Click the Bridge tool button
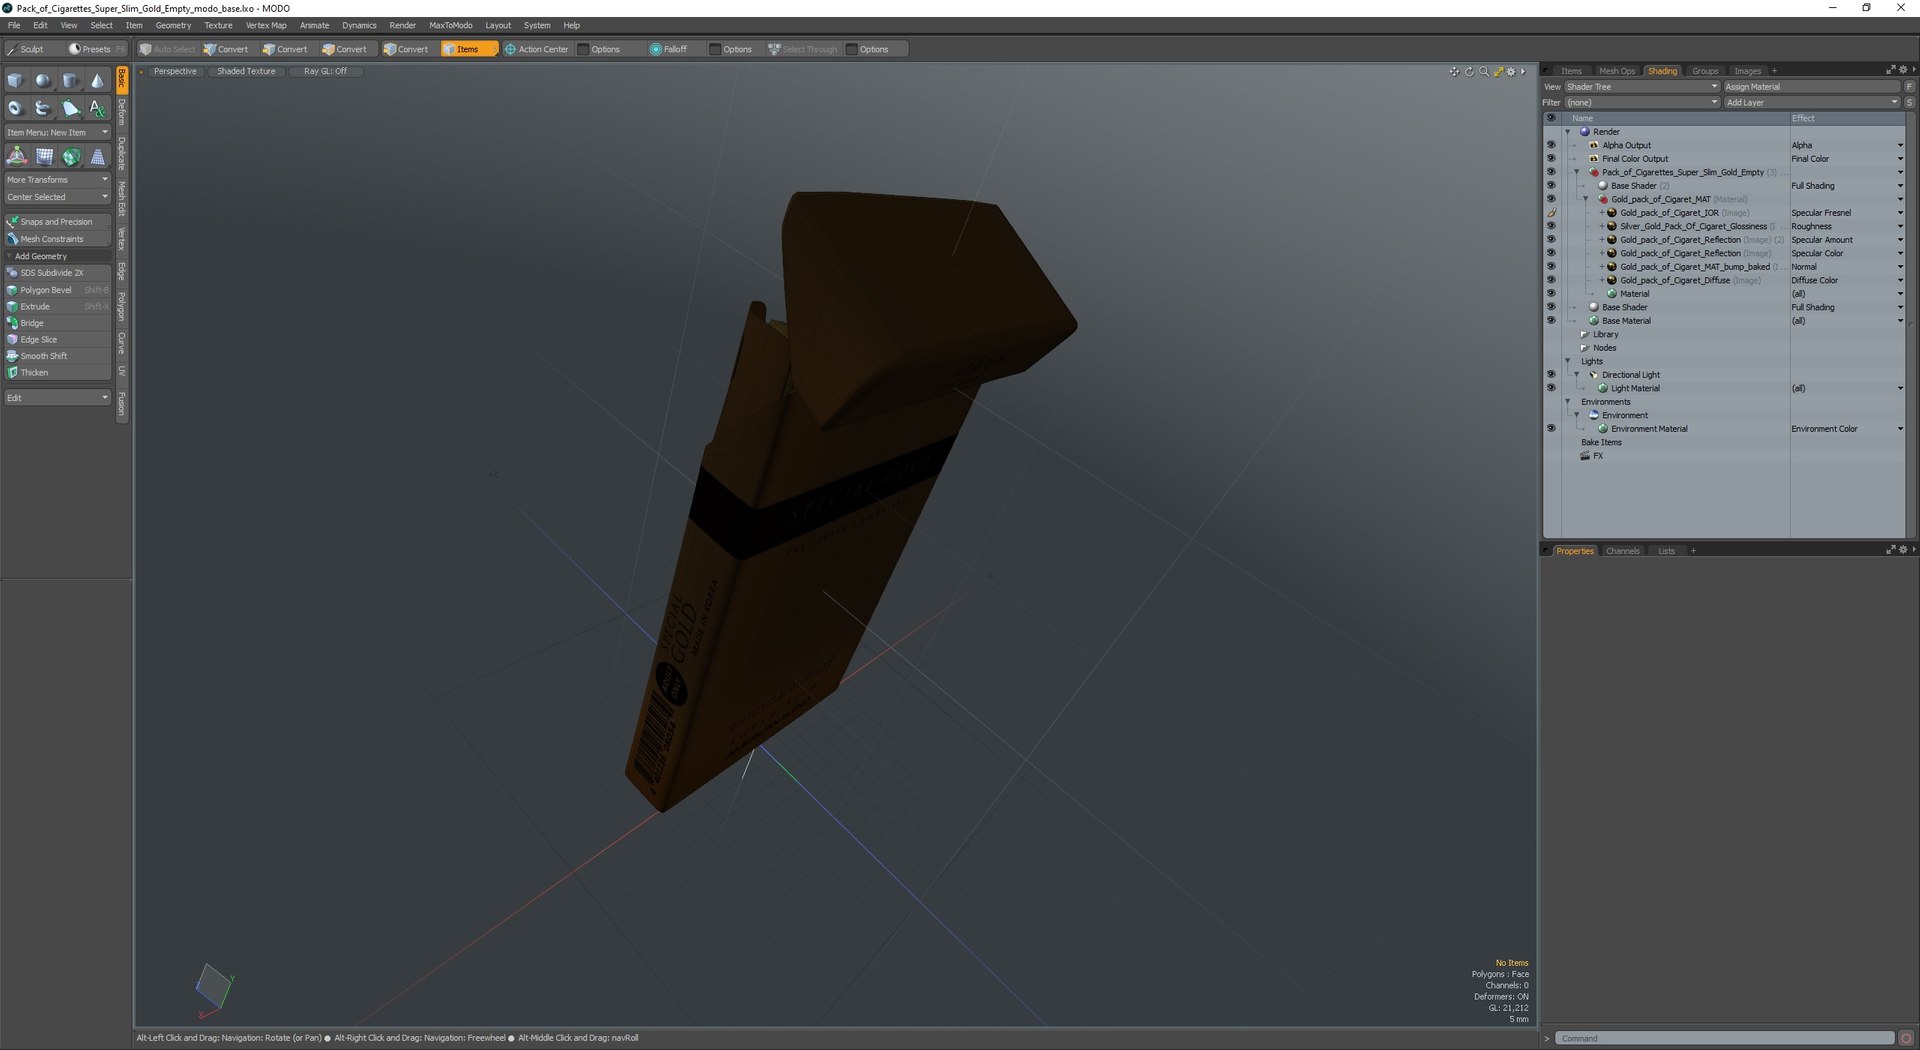The image size is (1920, 1050). coord(57,323)
